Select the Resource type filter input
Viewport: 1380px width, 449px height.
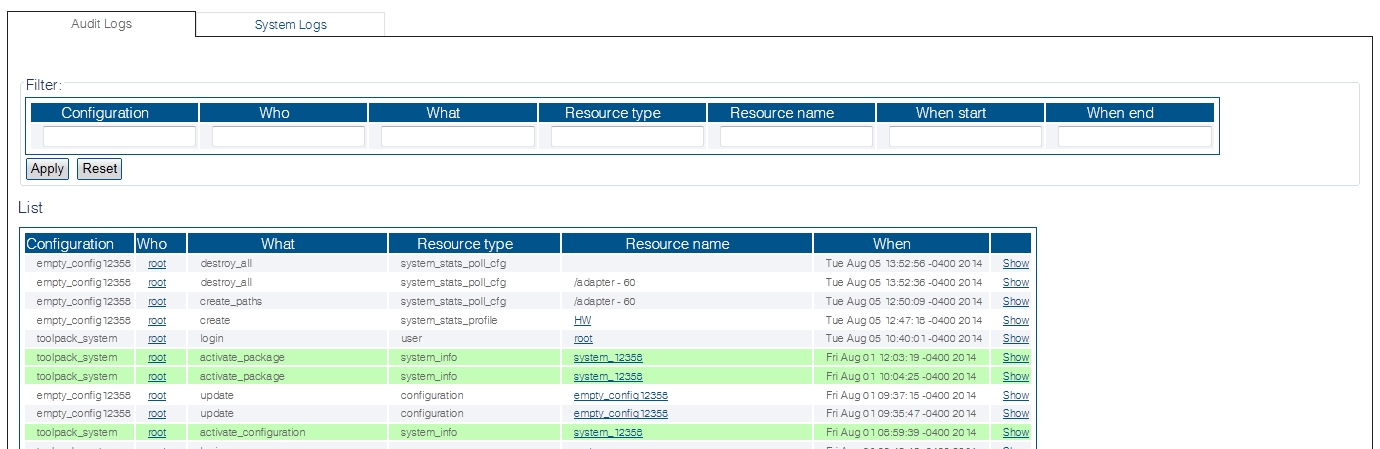coord(627,137)
